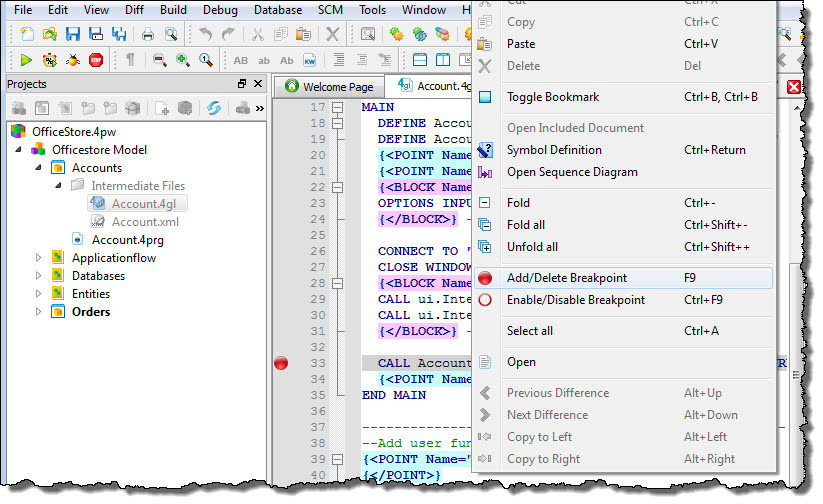The width and height of the screenshot is (823, 504).
Task: Open the Debug menu
Action: tap(220, 10)
